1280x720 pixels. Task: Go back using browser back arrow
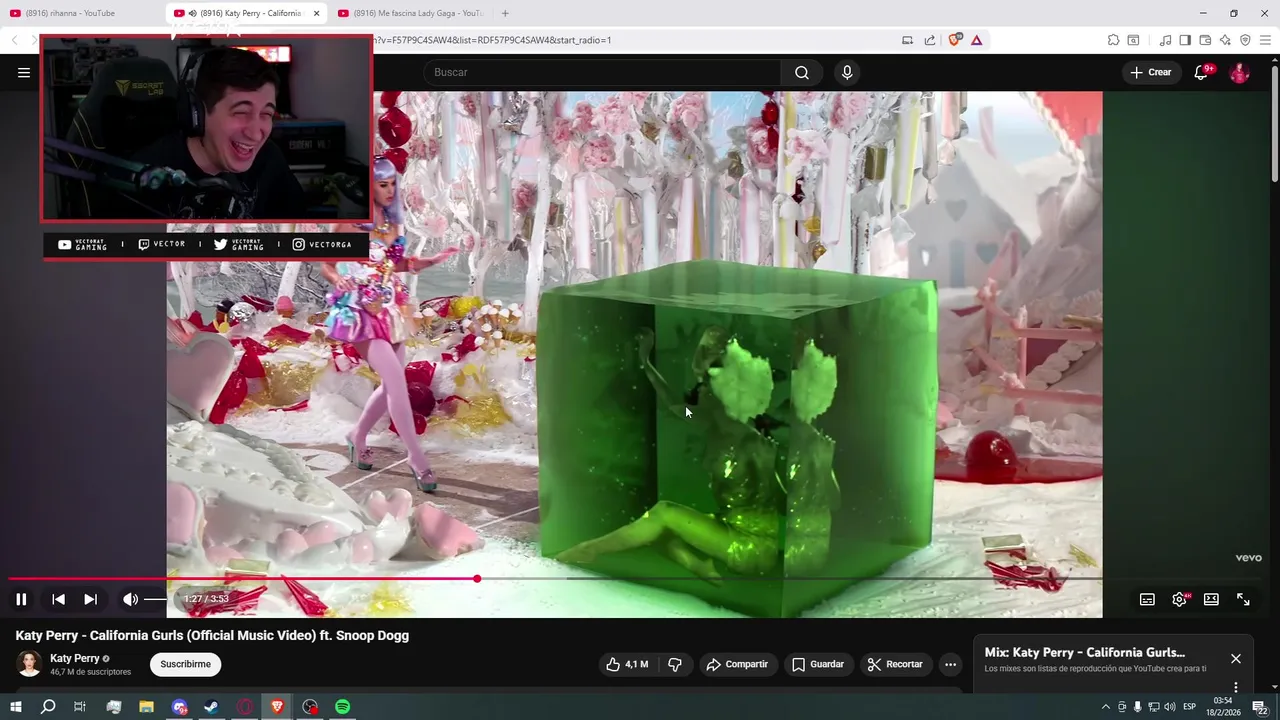click(15, 40)
